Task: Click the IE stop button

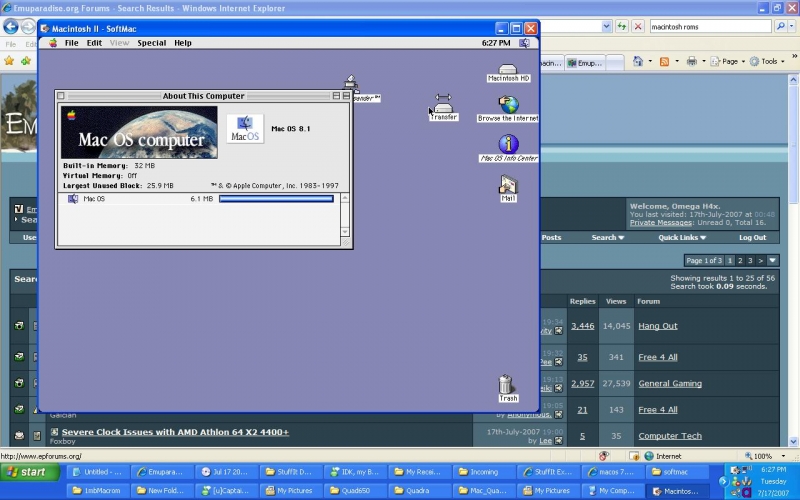Action: point(638,27)
